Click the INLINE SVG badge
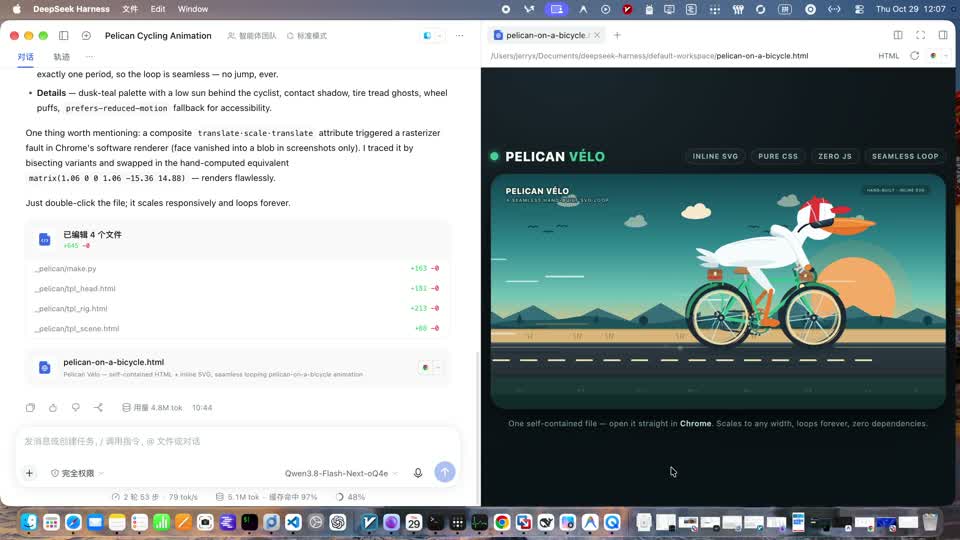 pyautogui.click(x=715, y=156)
